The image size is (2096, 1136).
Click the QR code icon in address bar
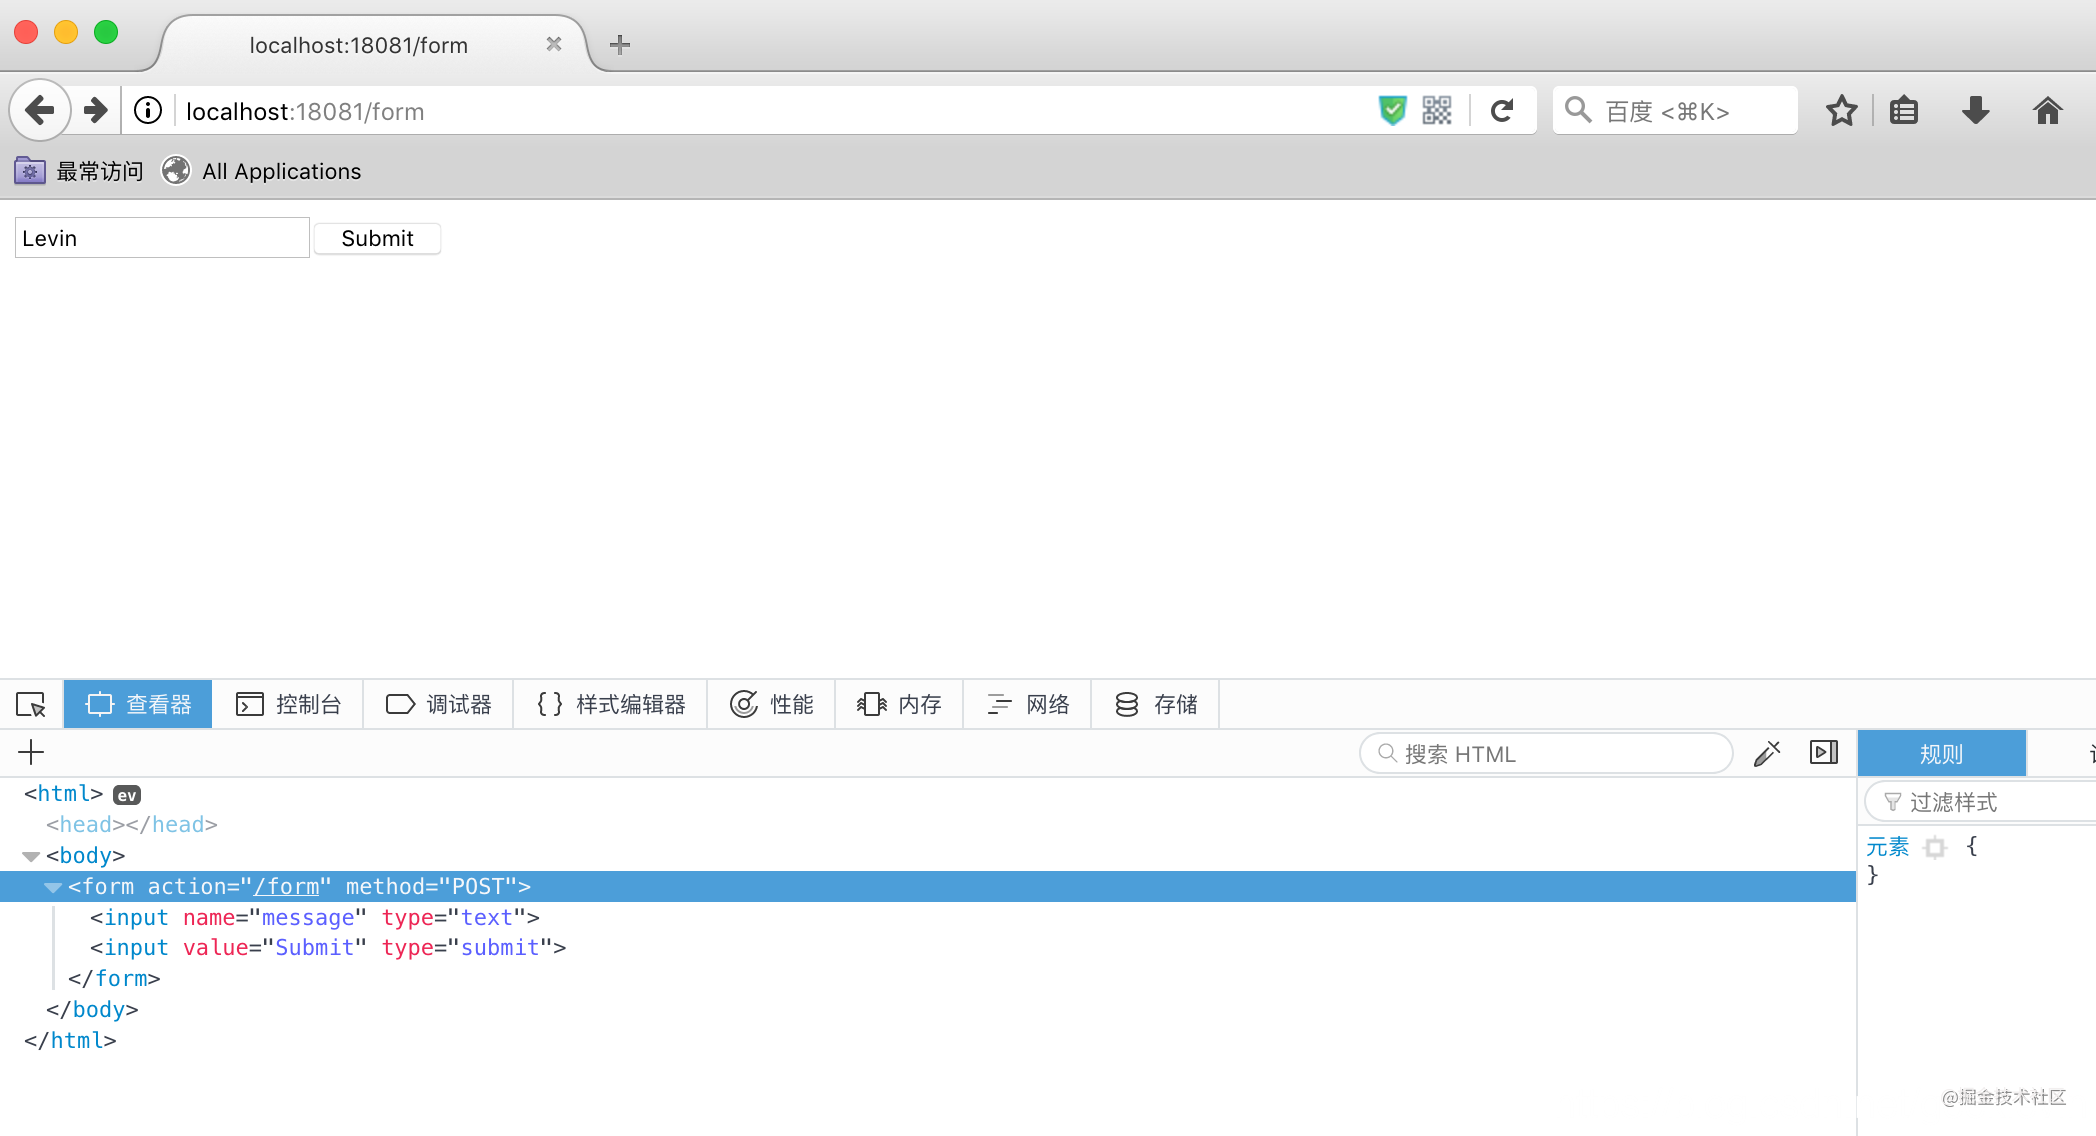1437,111
